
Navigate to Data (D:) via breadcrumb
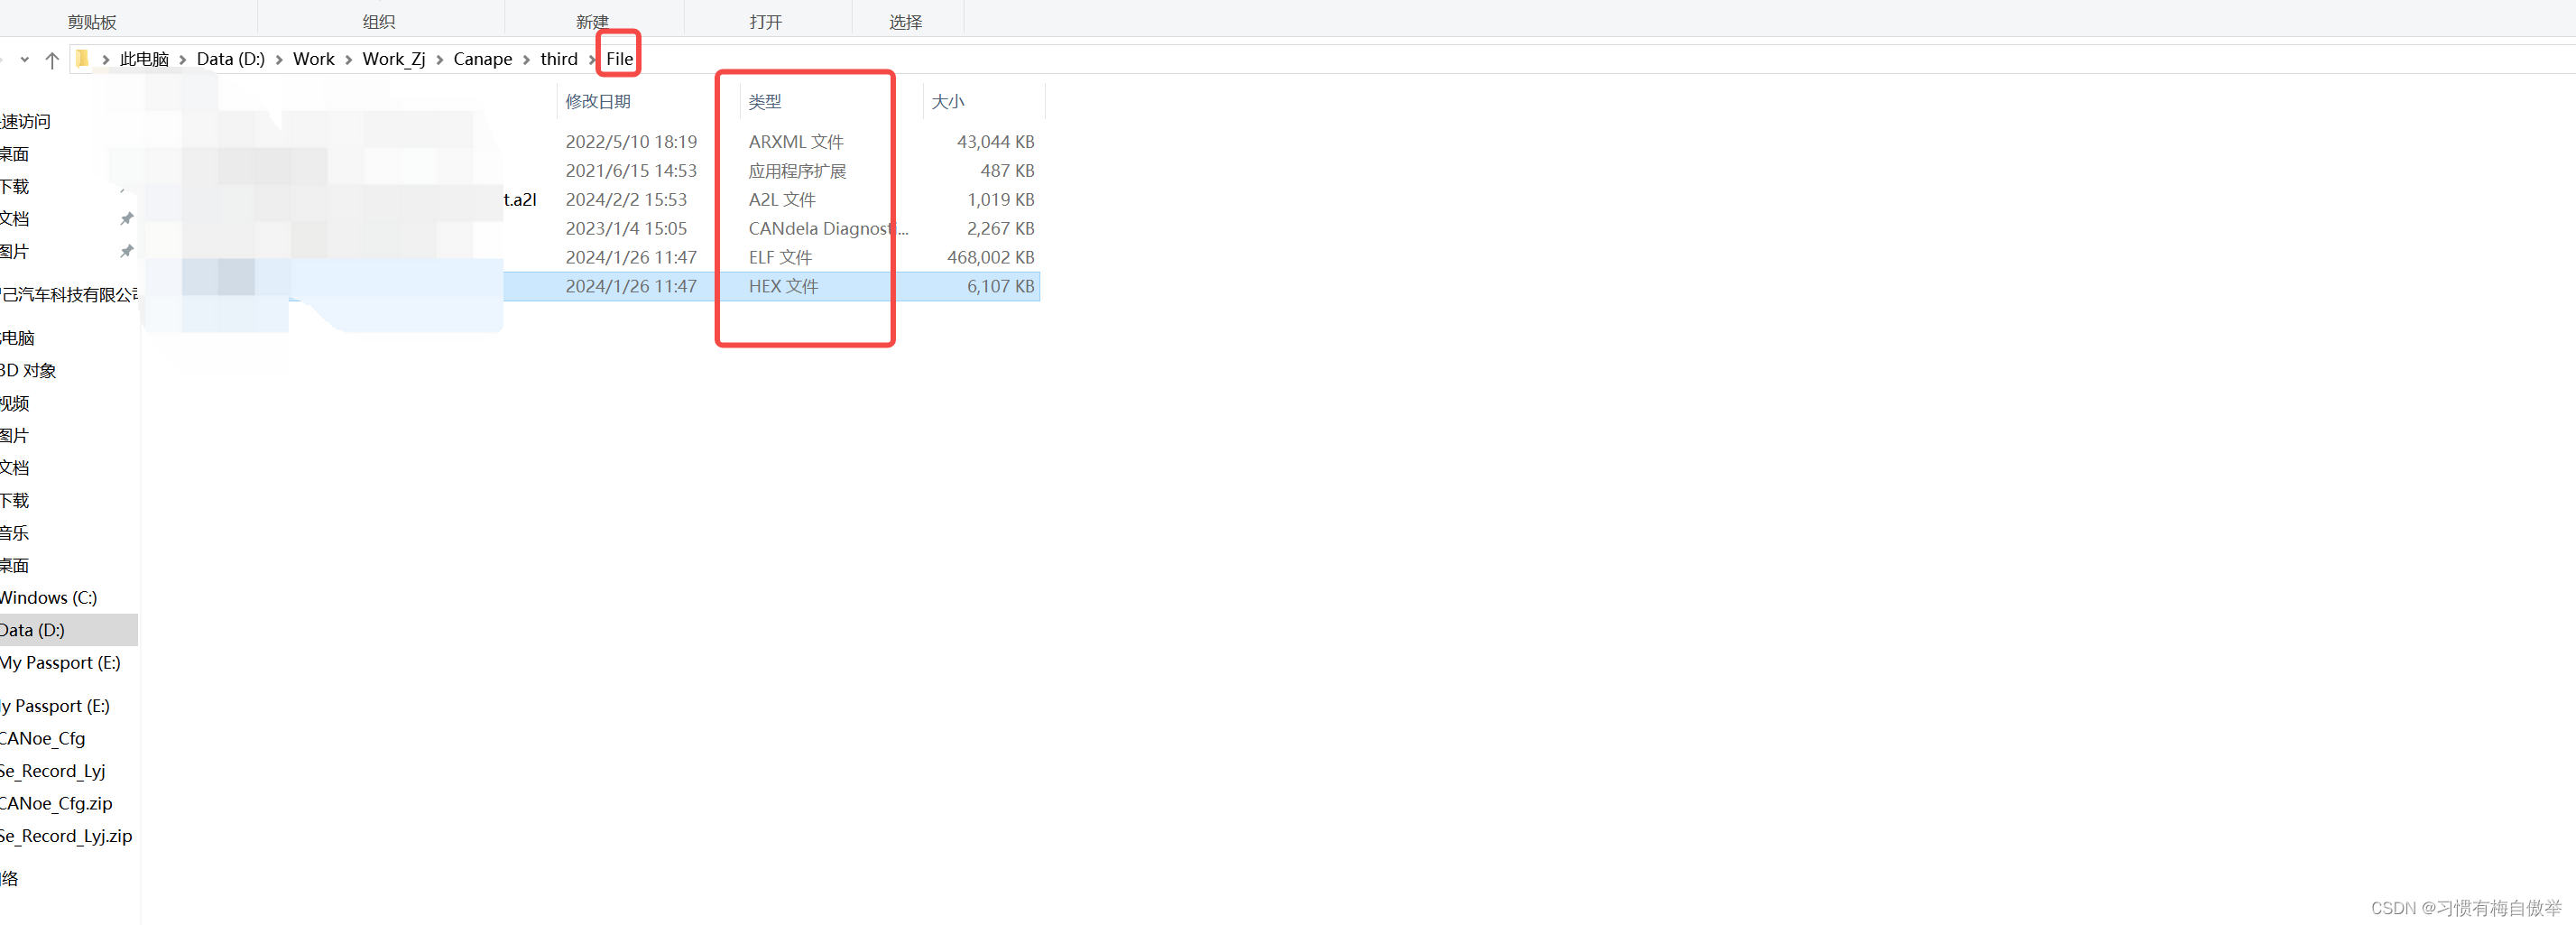pos(230,59)
